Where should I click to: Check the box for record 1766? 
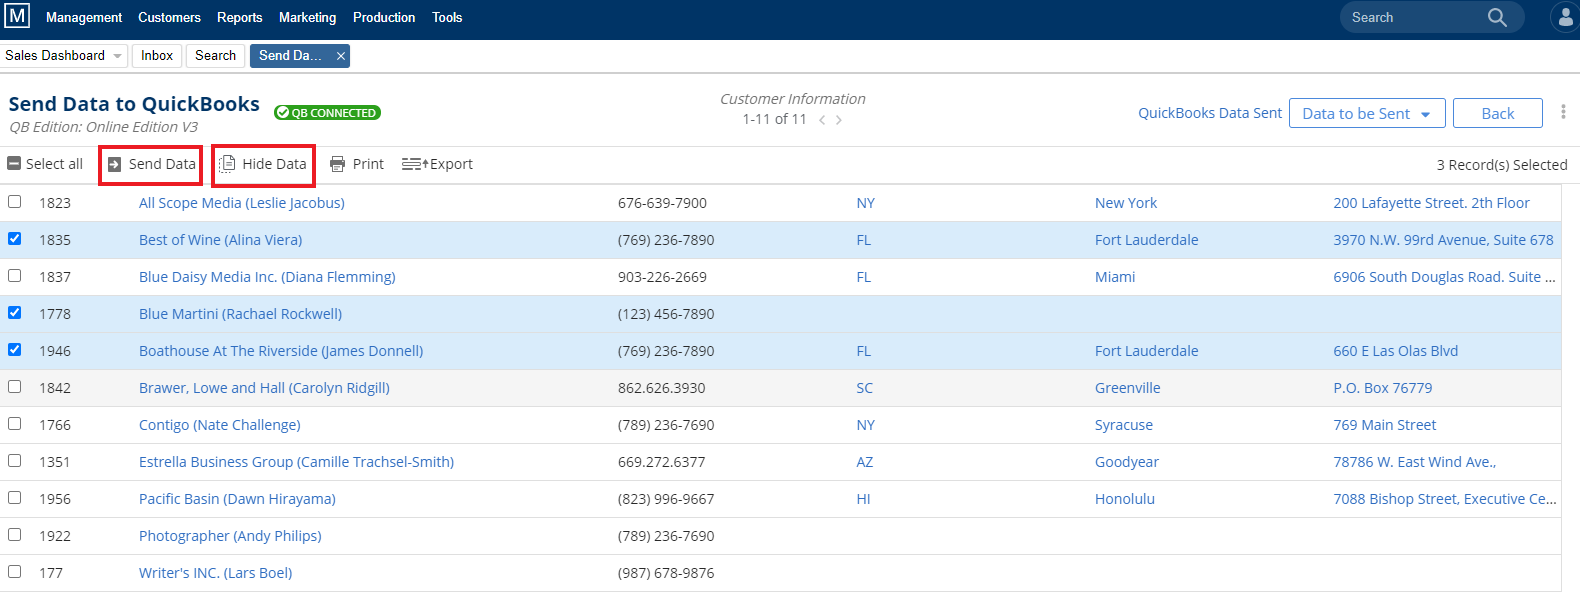point(15,424)
